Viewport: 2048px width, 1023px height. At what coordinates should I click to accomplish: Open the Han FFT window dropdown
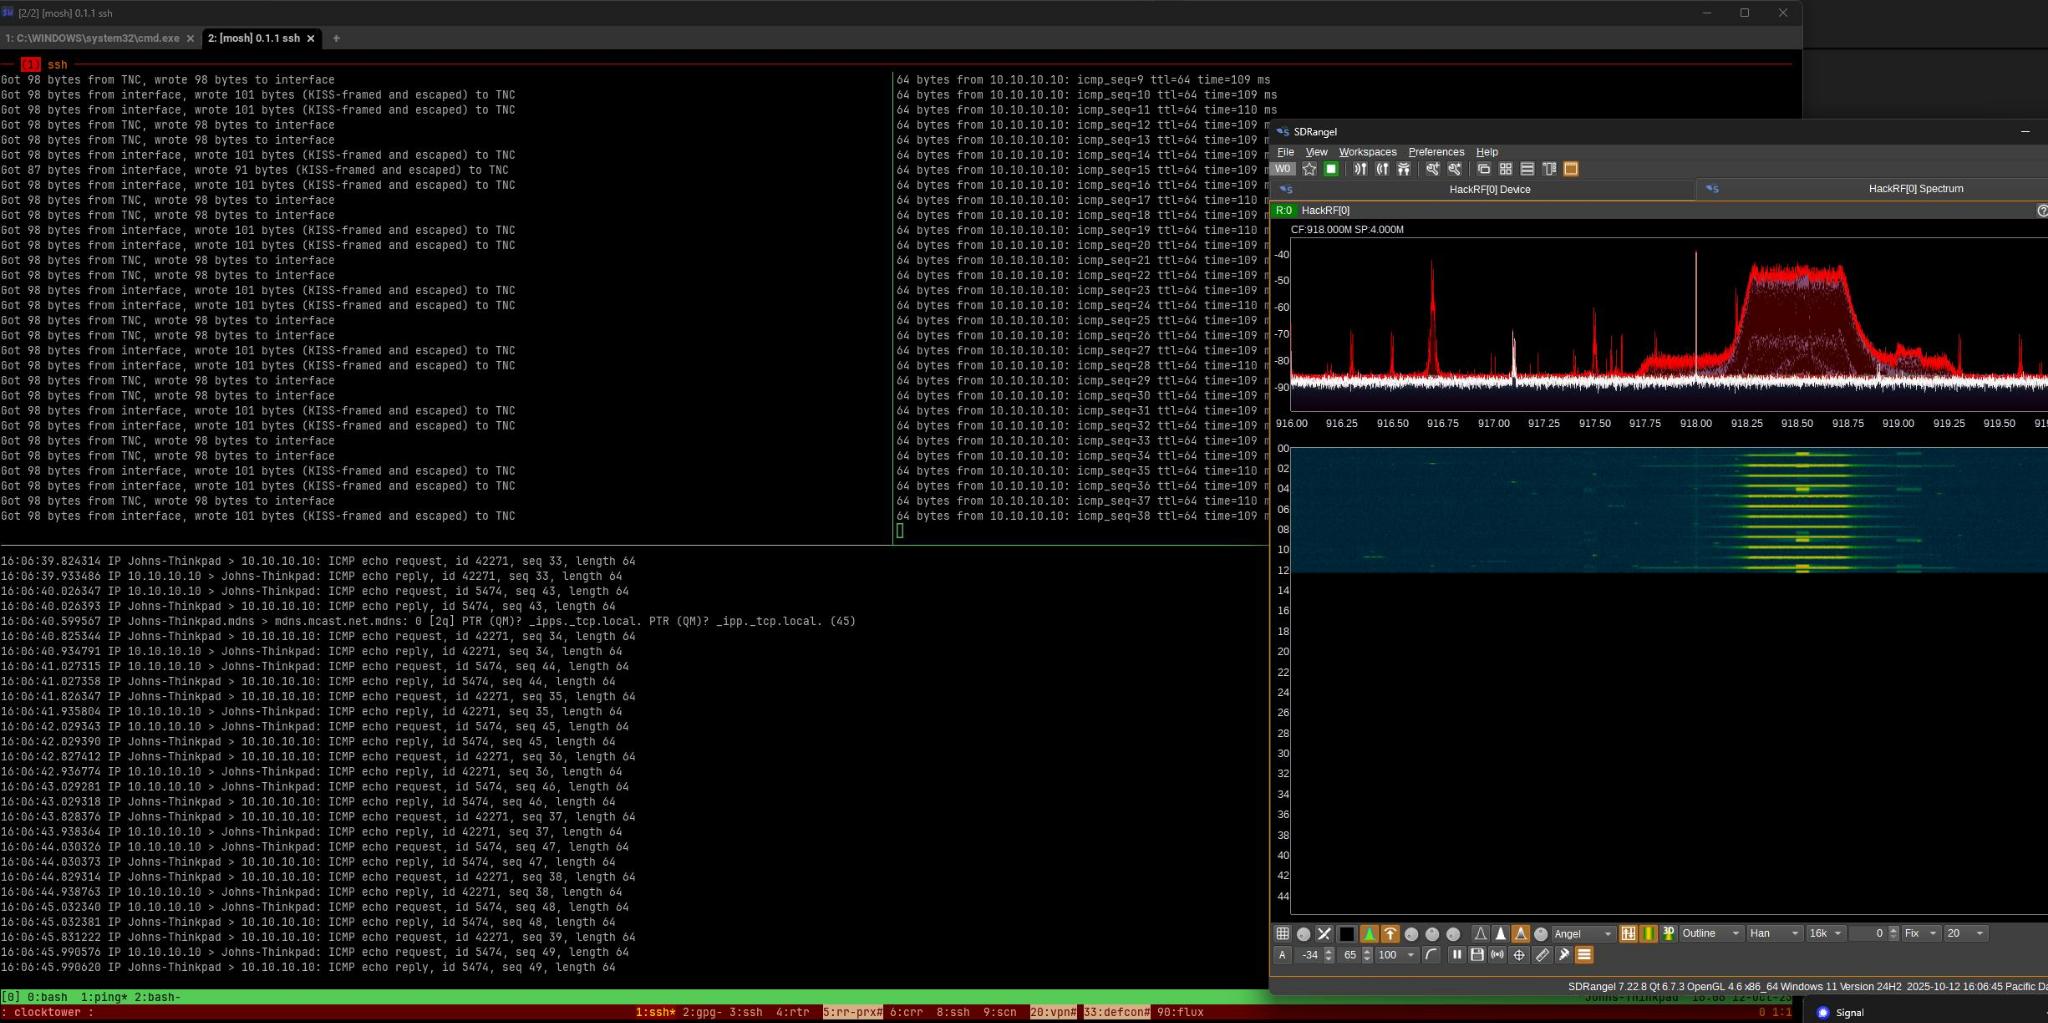click(x=1774, y=933)
